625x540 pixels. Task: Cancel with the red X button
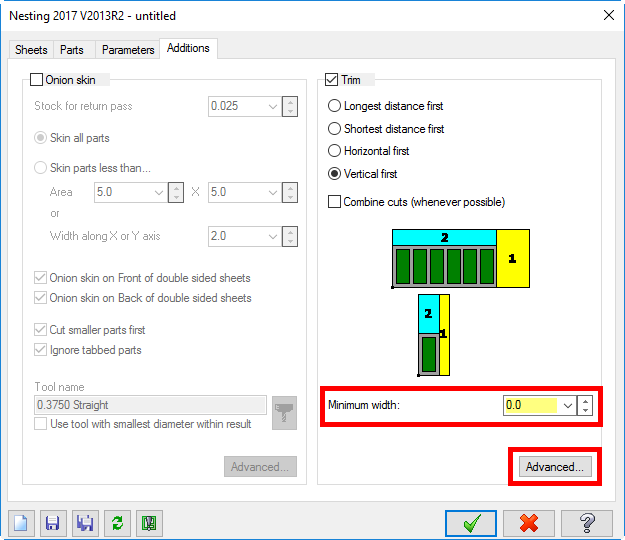[x=529, y=523]
